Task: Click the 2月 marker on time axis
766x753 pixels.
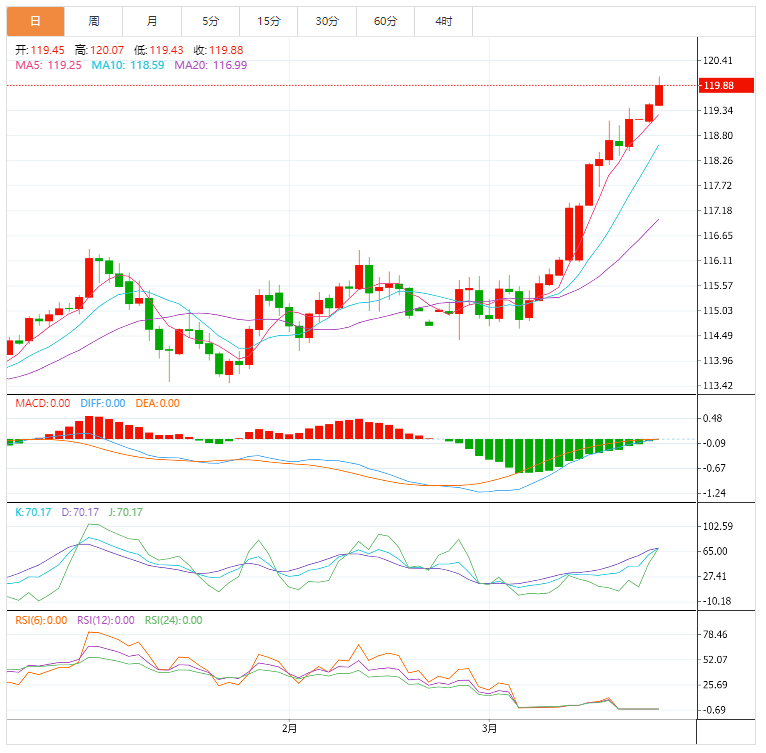Action: [x=289, y=728]
